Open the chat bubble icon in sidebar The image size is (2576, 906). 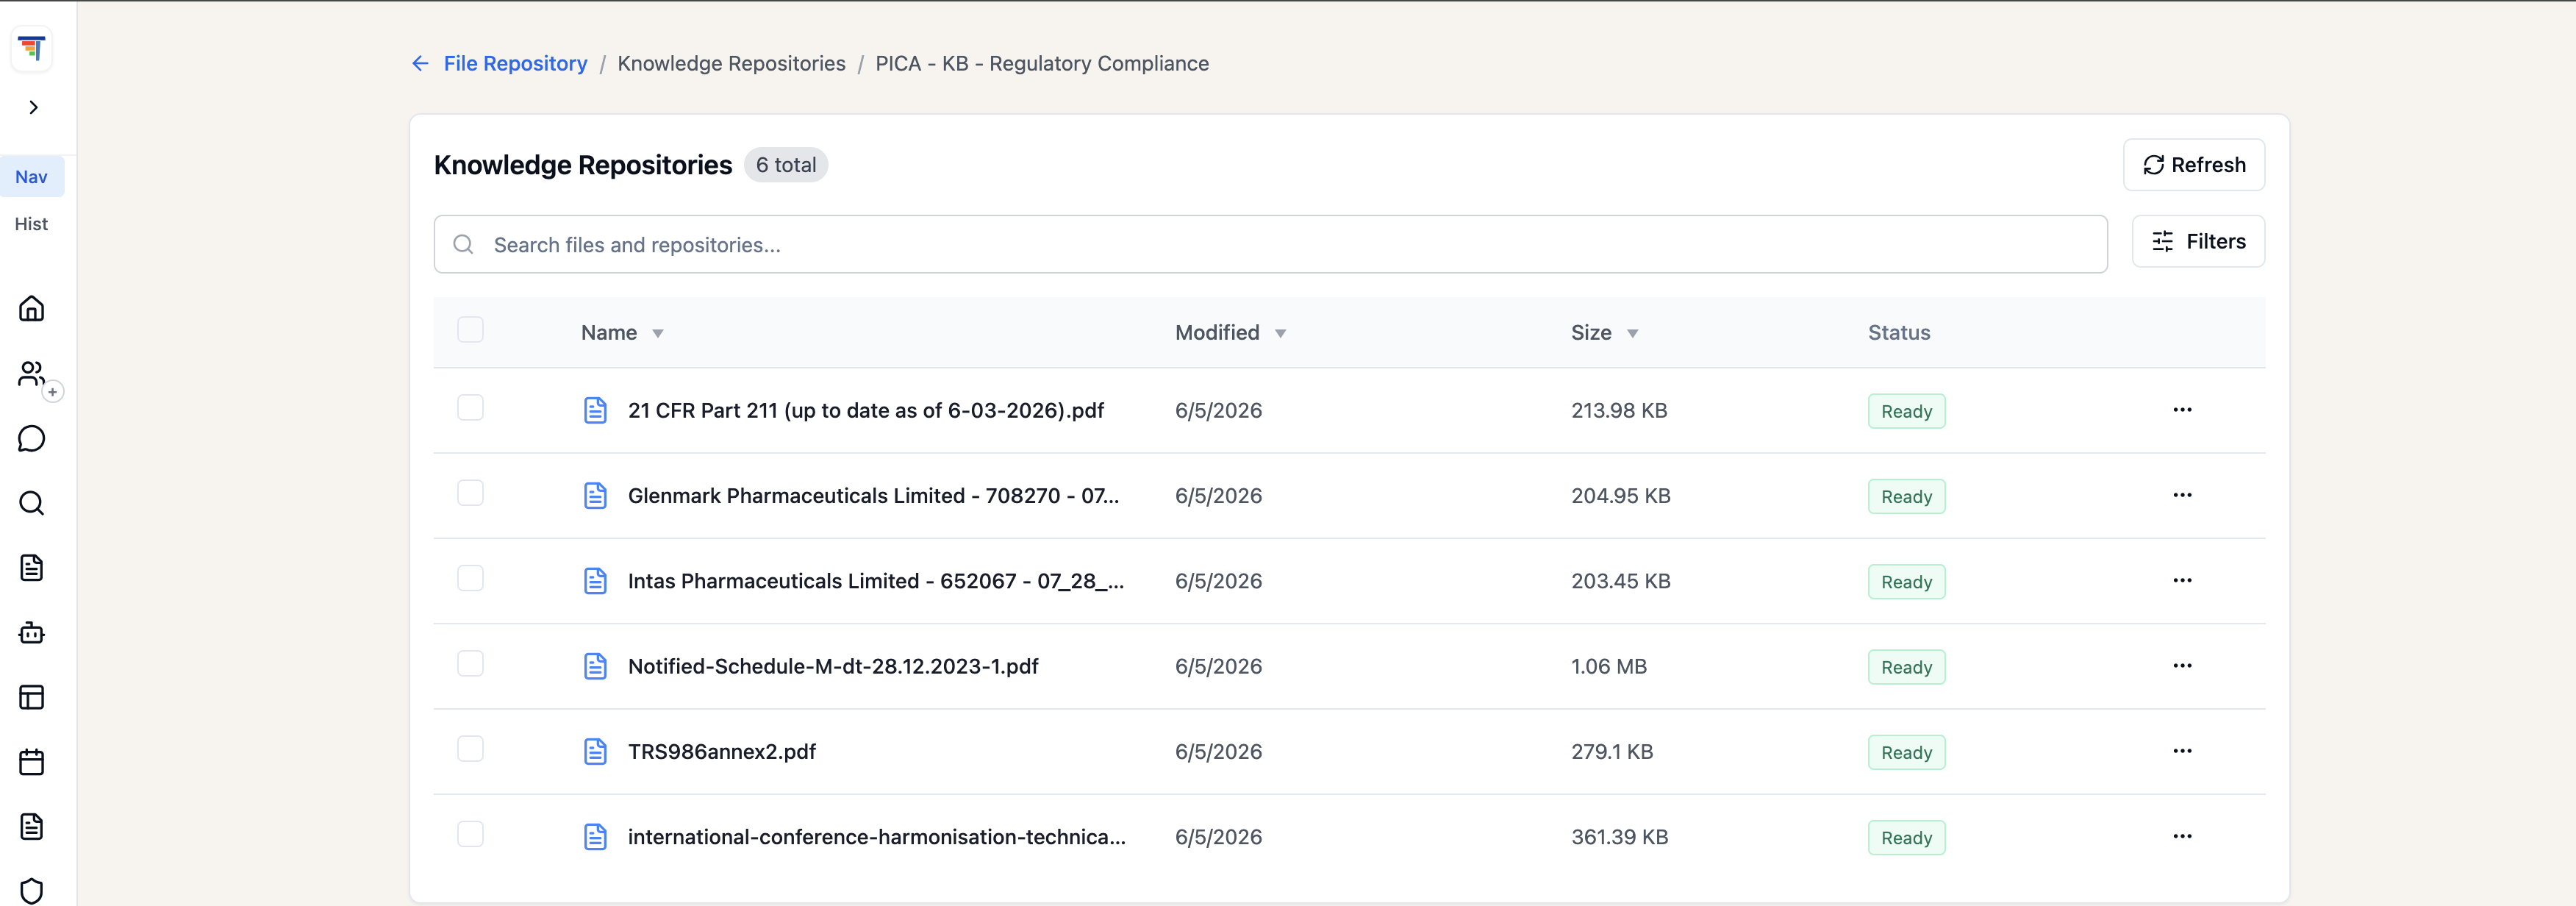point(32,438)
